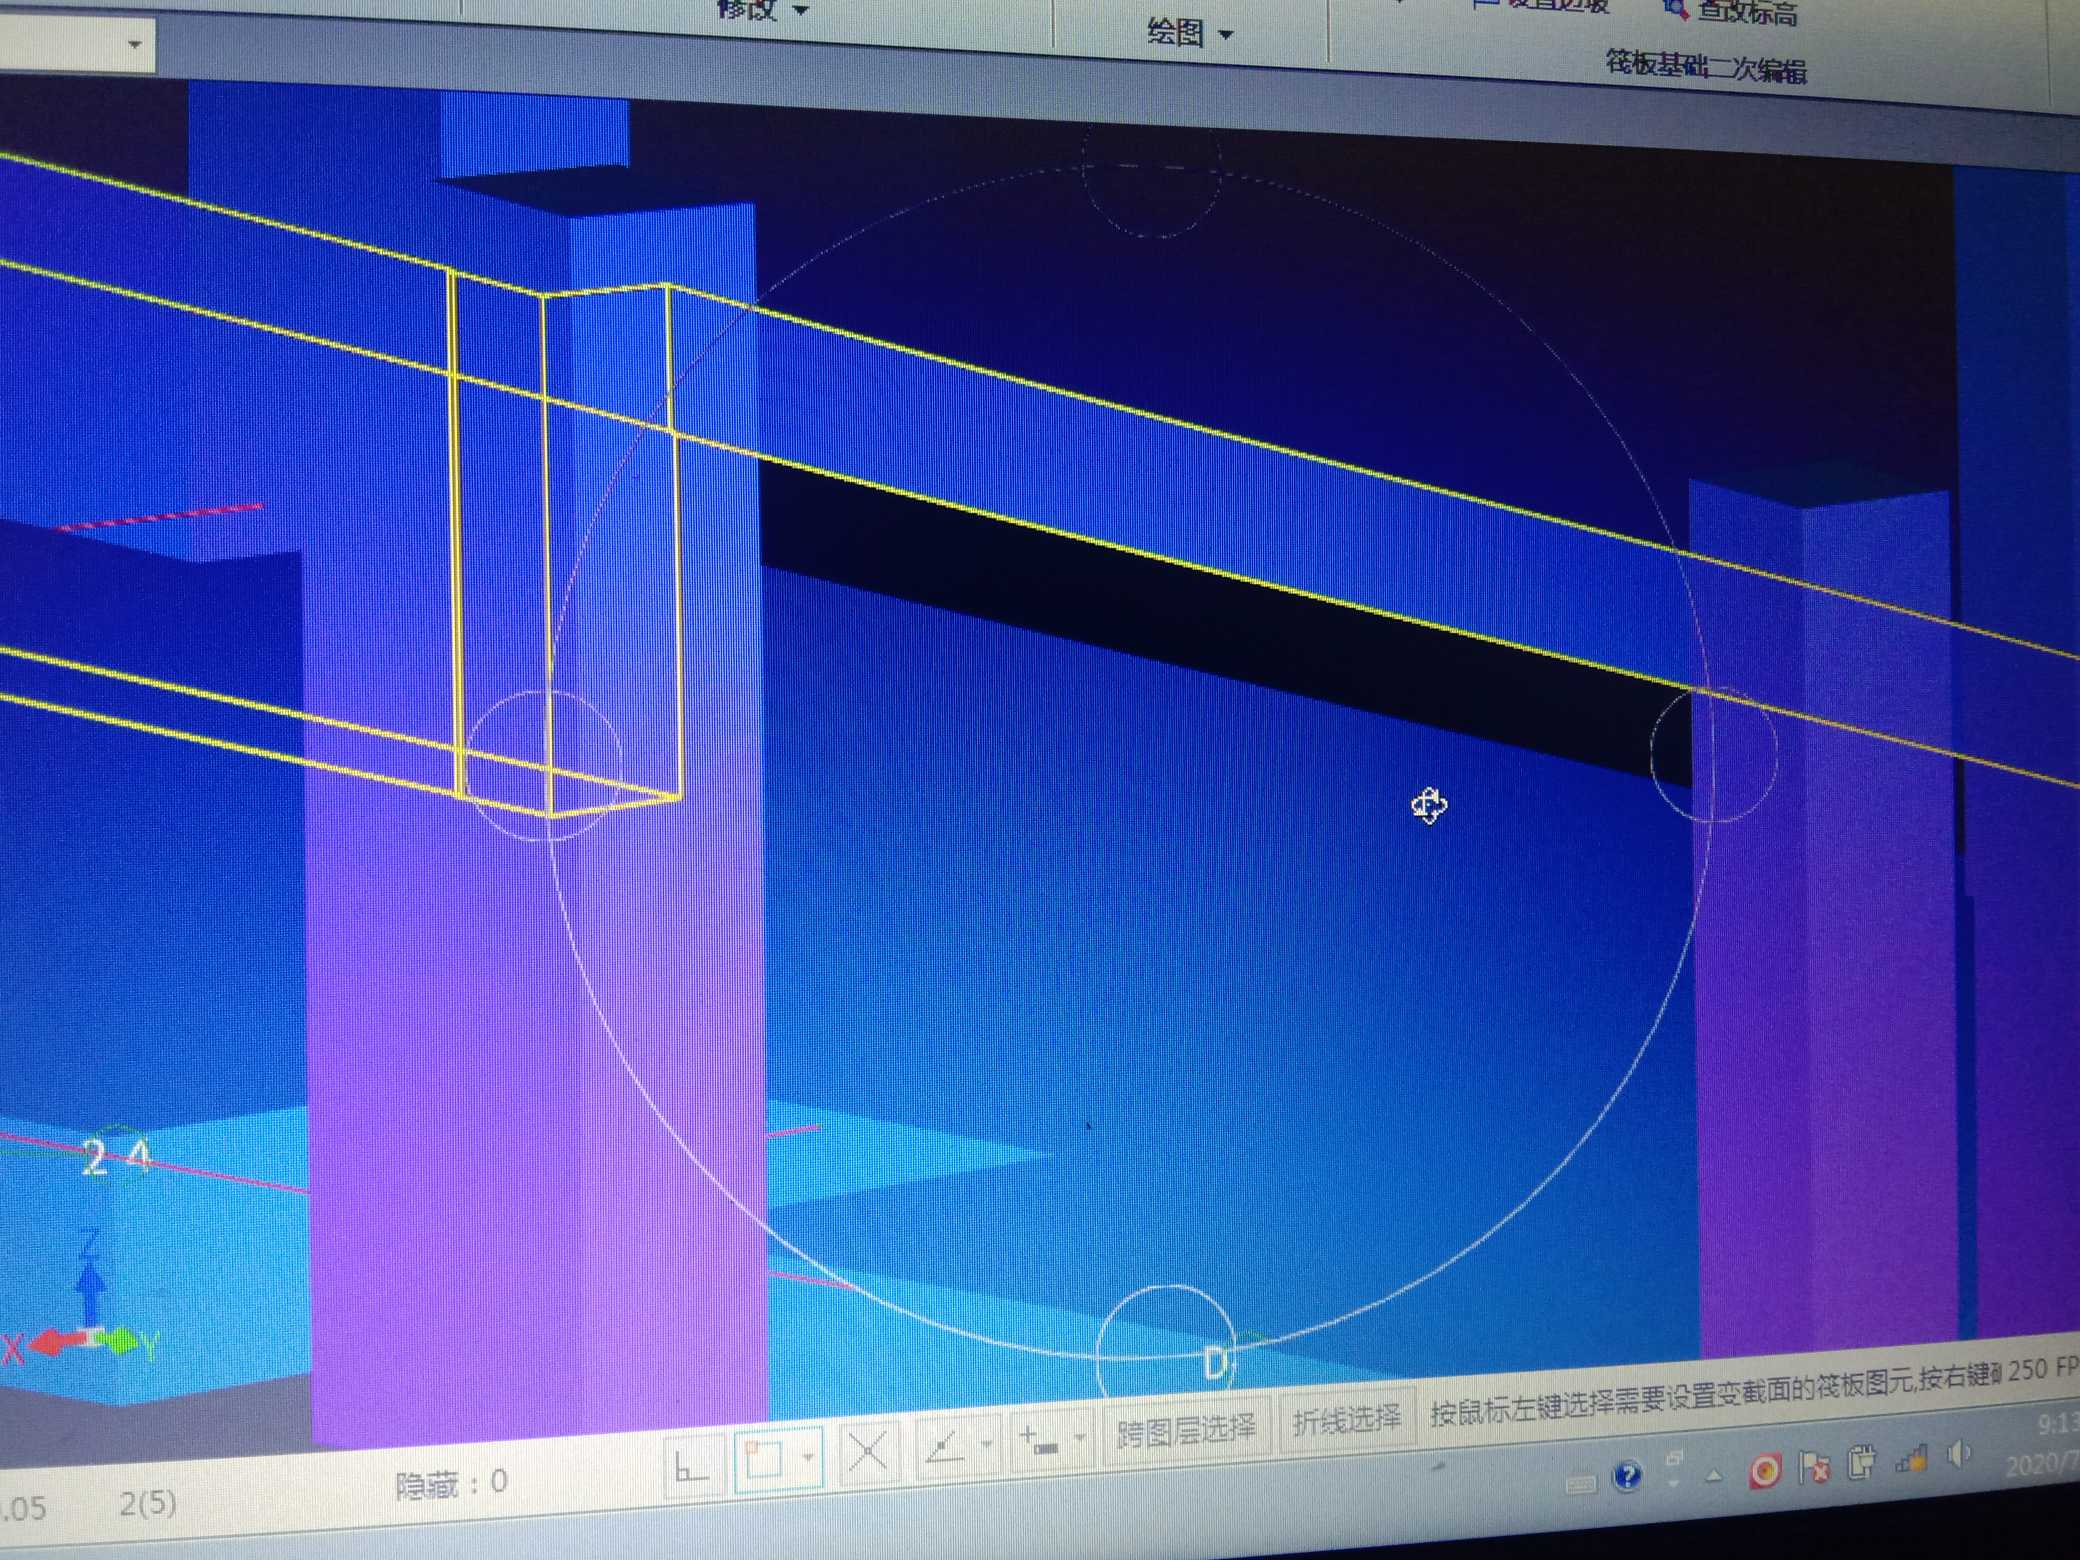
Task: Show hidden tray icons arrow
Action: click(x=1715, y=1474)
